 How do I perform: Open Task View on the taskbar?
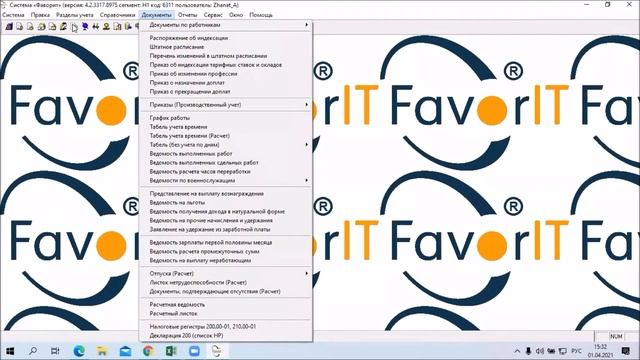55,351
